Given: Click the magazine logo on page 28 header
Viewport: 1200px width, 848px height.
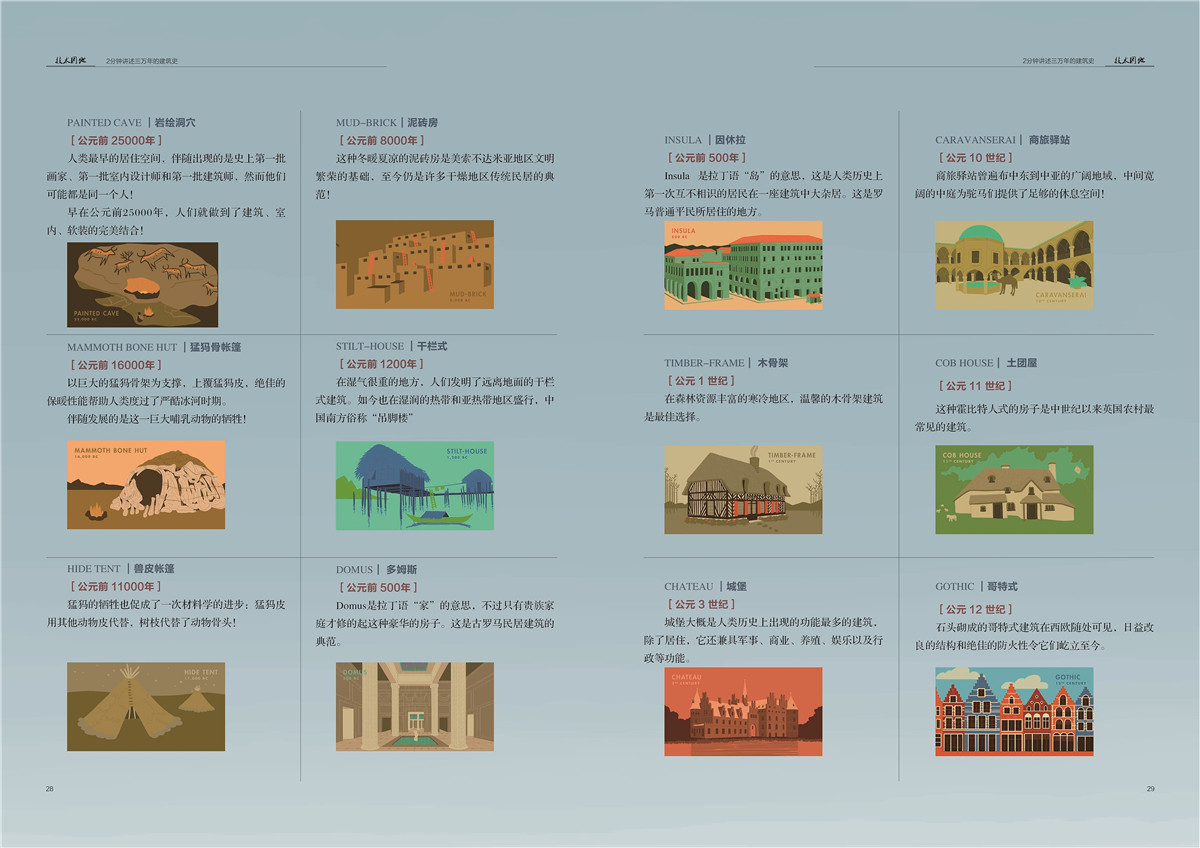Looking at the screenshot, I should pos(73,60).
